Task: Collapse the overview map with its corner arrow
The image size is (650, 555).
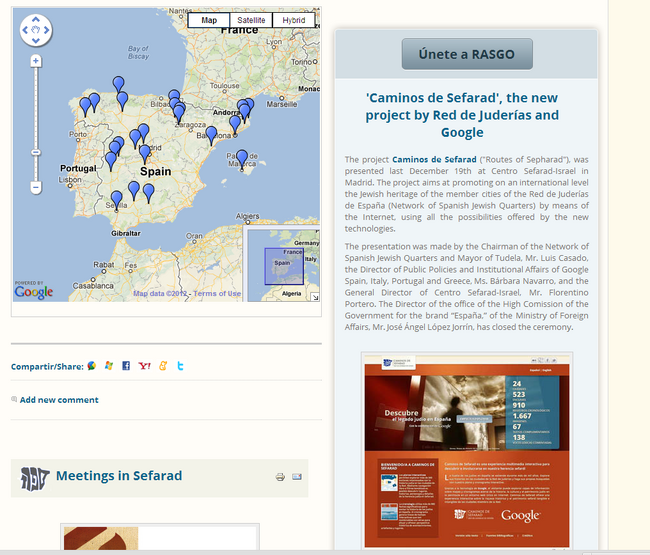Action: coord(315,297)
